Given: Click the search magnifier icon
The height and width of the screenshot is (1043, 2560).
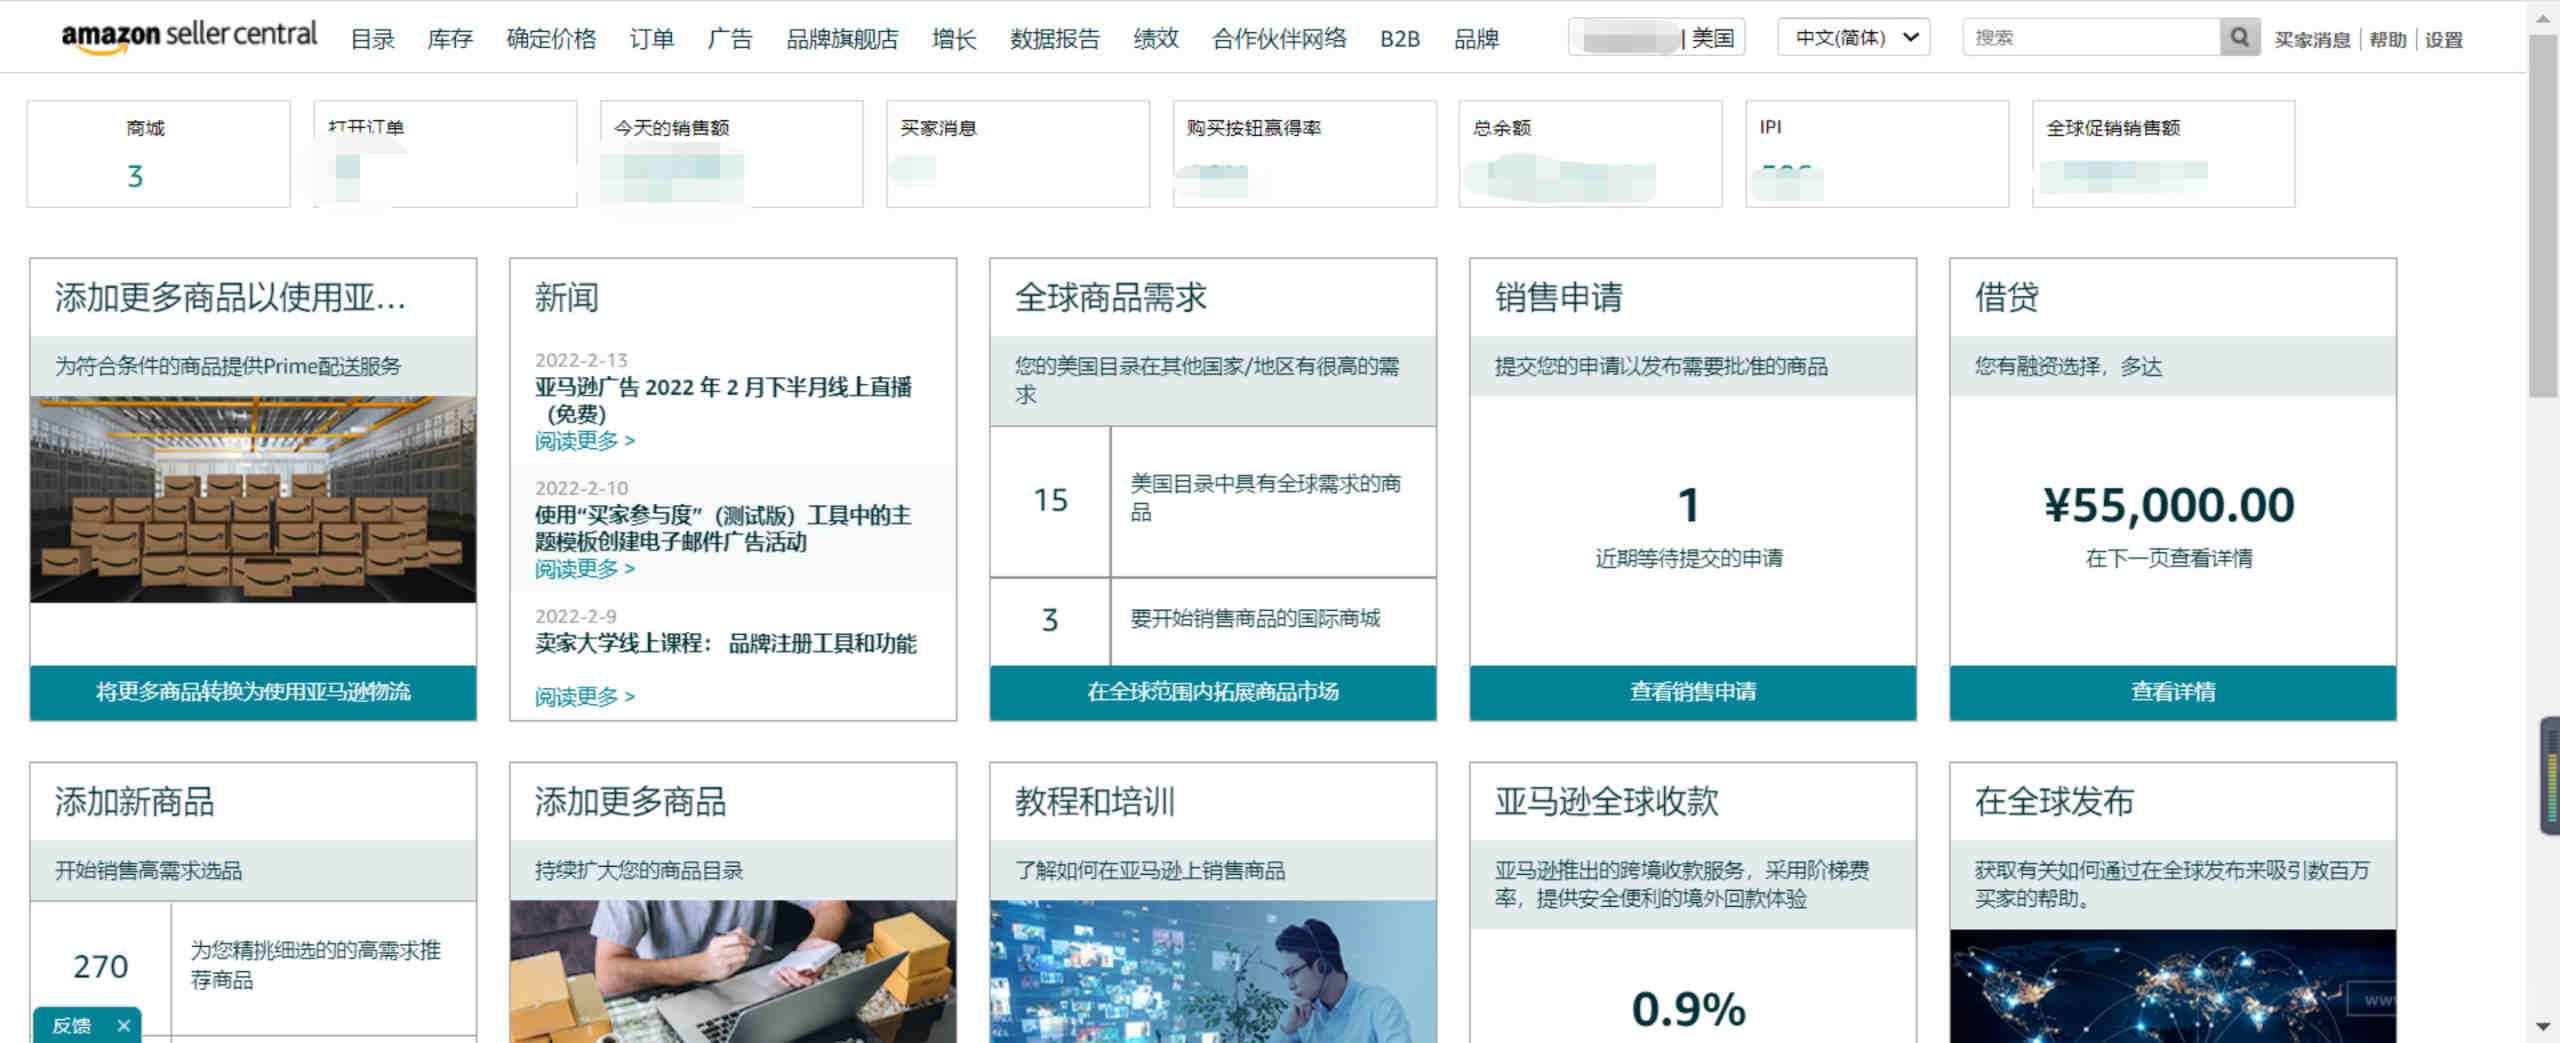Looking at the screenshot, I should click(2239, 37).
